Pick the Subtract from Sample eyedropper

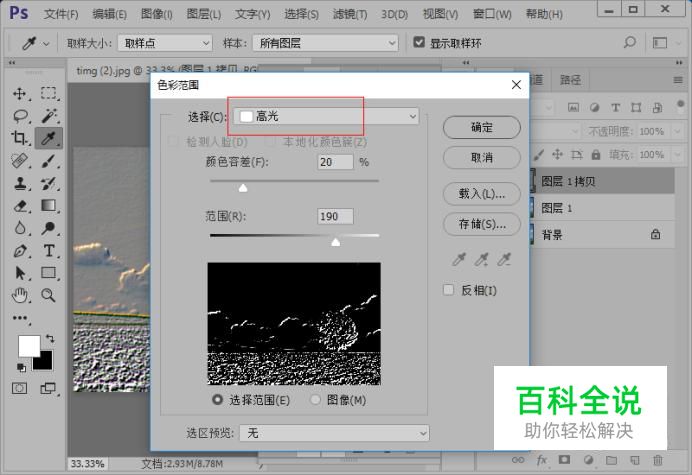tap(504, 260)
